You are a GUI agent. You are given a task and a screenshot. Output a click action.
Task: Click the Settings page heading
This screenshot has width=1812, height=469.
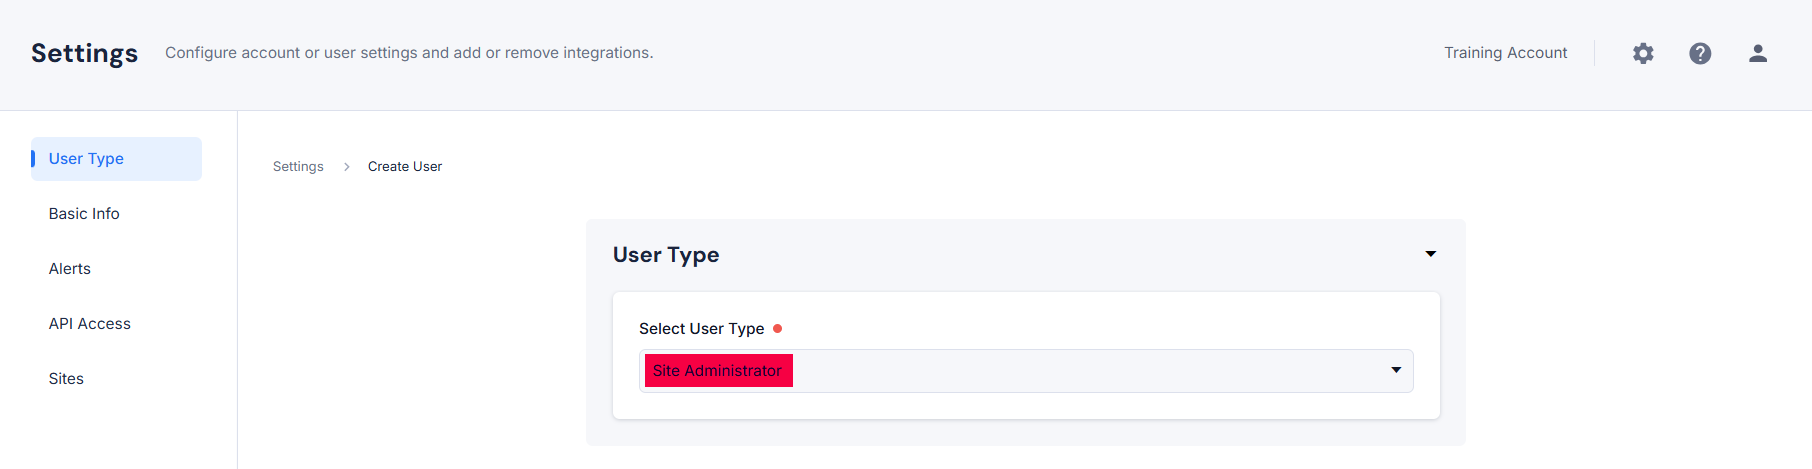tap(85, 53)
